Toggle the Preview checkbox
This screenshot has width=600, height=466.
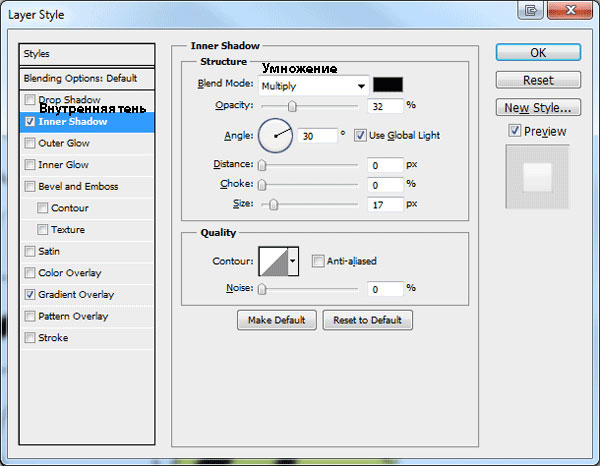click(514, 131)
